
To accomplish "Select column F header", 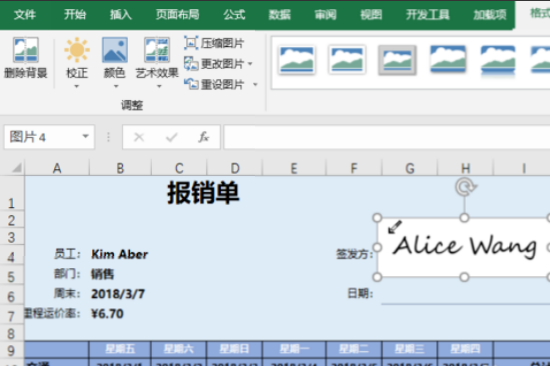I will tap(354, 168).
